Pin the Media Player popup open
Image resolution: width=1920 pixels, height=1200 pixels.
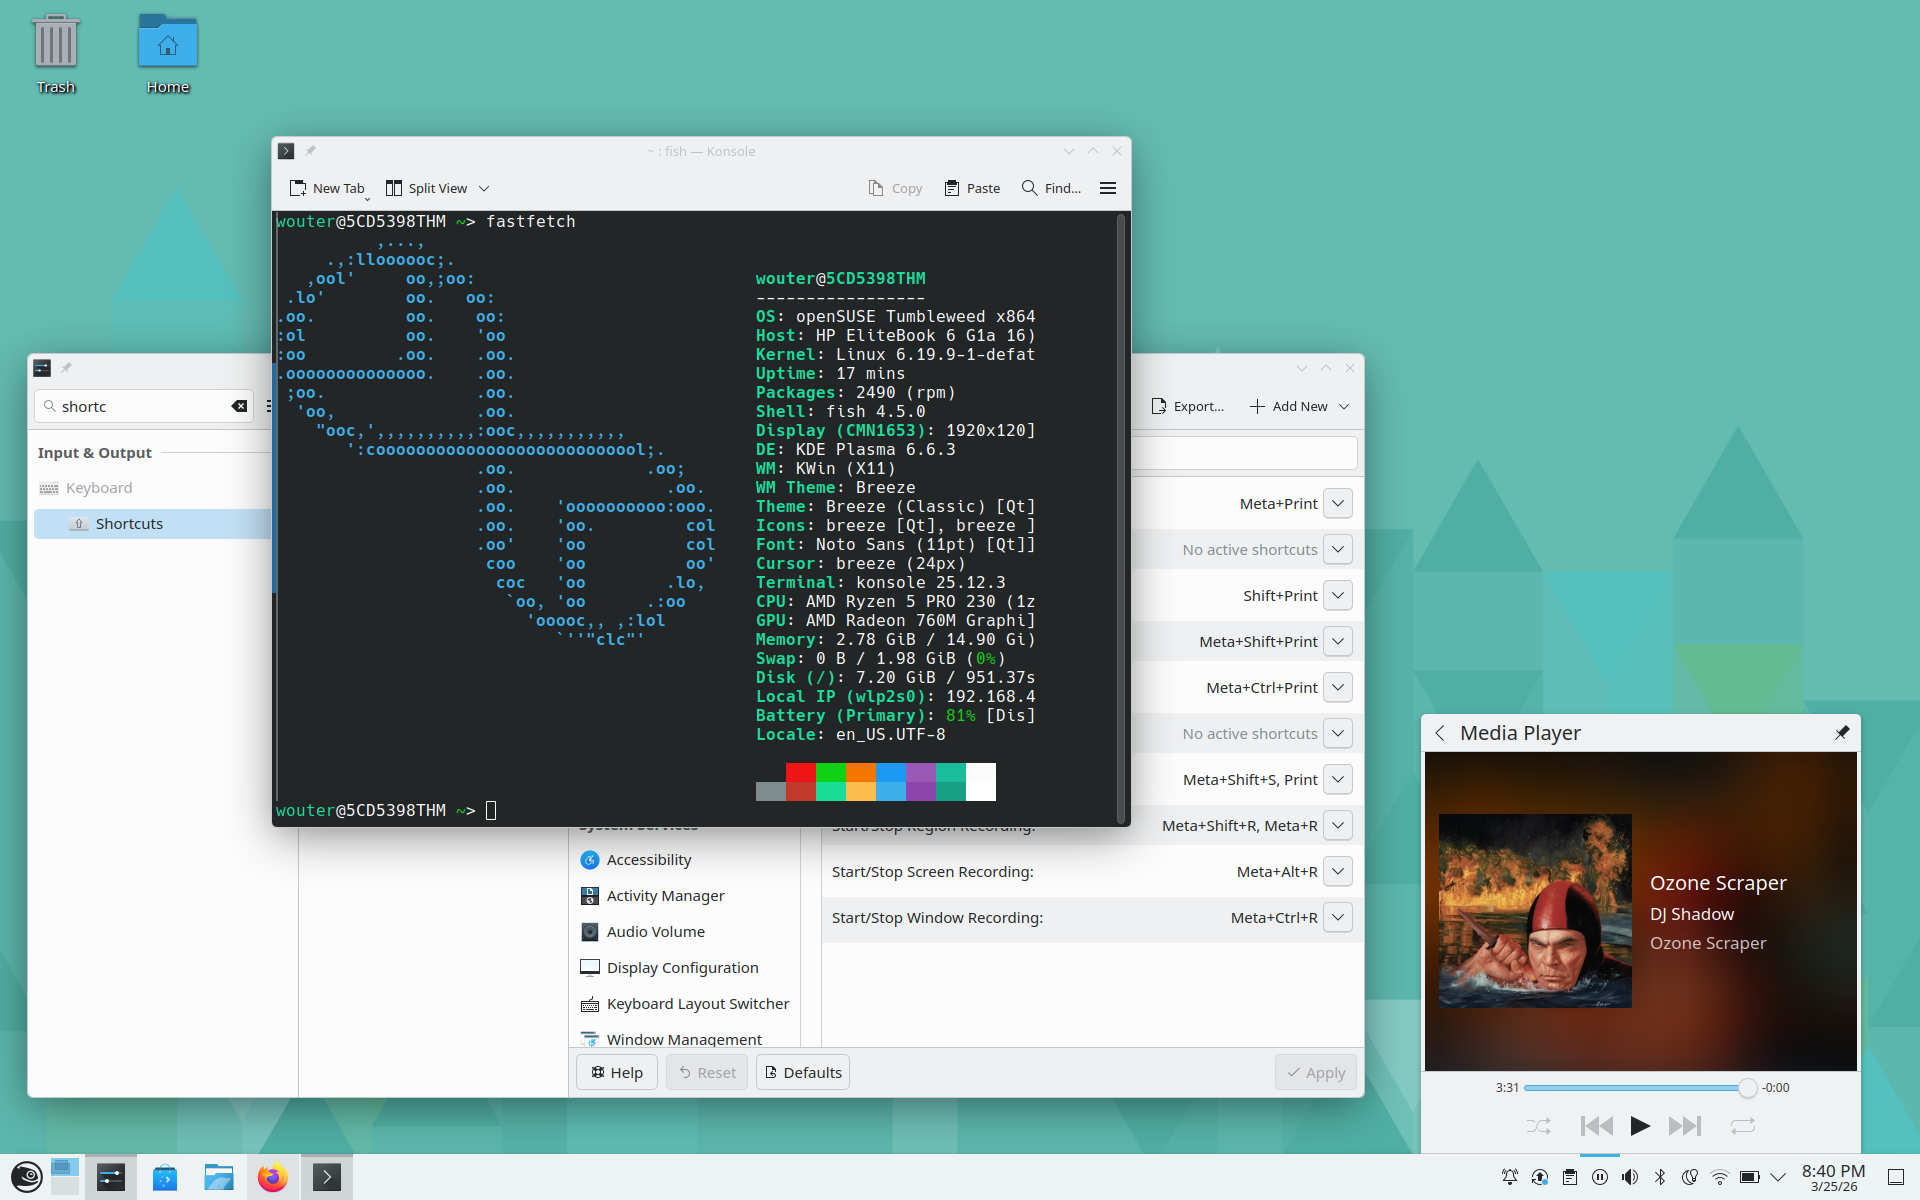click(1841, 733)
